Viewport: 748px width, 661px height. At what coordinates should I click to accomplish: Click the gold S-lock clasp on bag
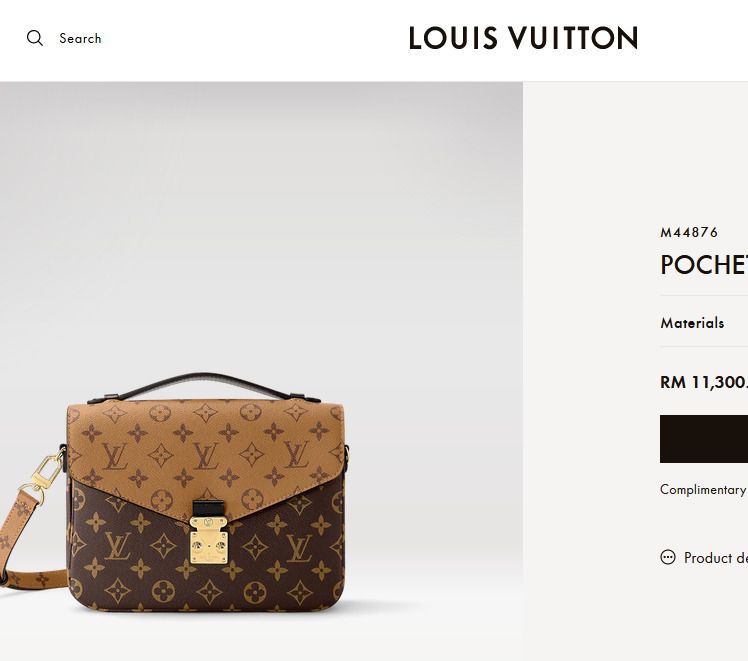pyautogui.click(x=209, y=540)
